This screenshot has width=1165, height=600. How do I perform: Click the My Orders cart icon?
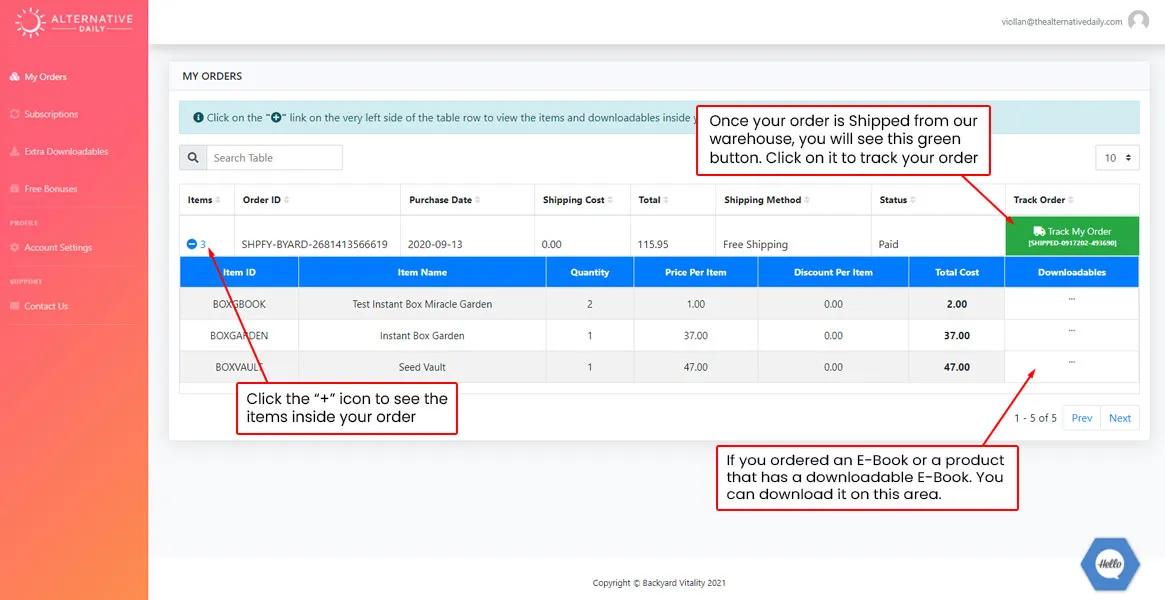click(x=14, y=77)
